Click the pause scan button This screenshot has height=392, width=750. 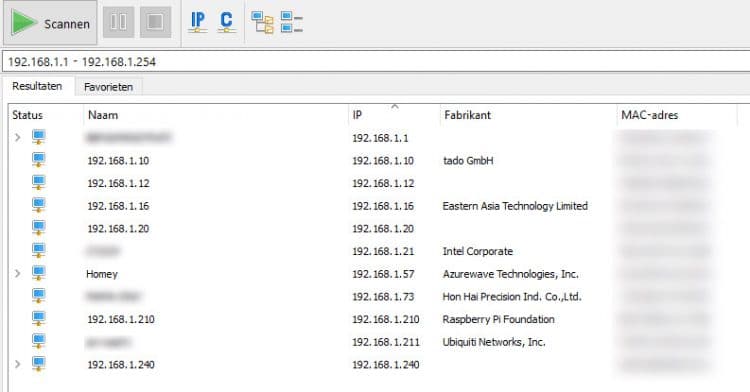point(119,22)
